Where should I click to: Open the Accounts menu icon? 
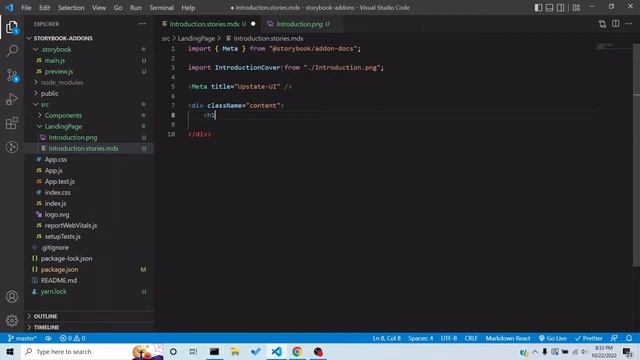pyautogui.click(x=12, y=297)
